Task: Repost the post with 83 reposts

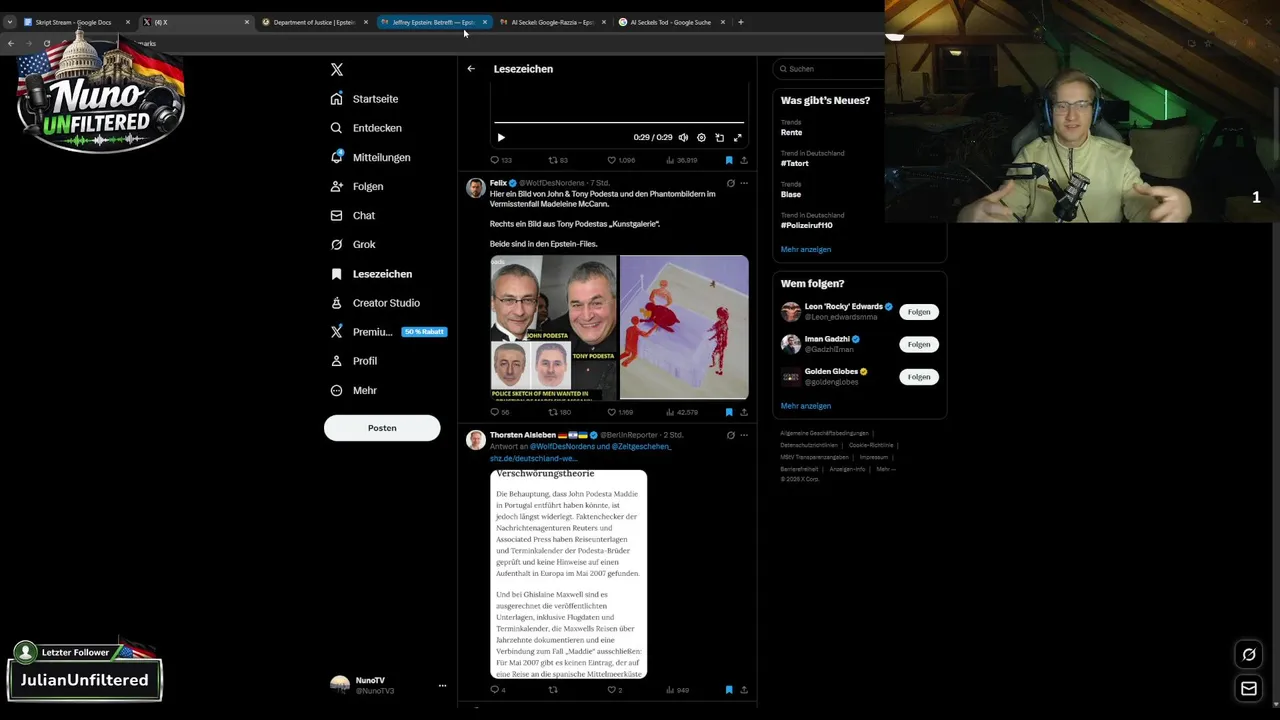Action: click(x=558, y=160)
